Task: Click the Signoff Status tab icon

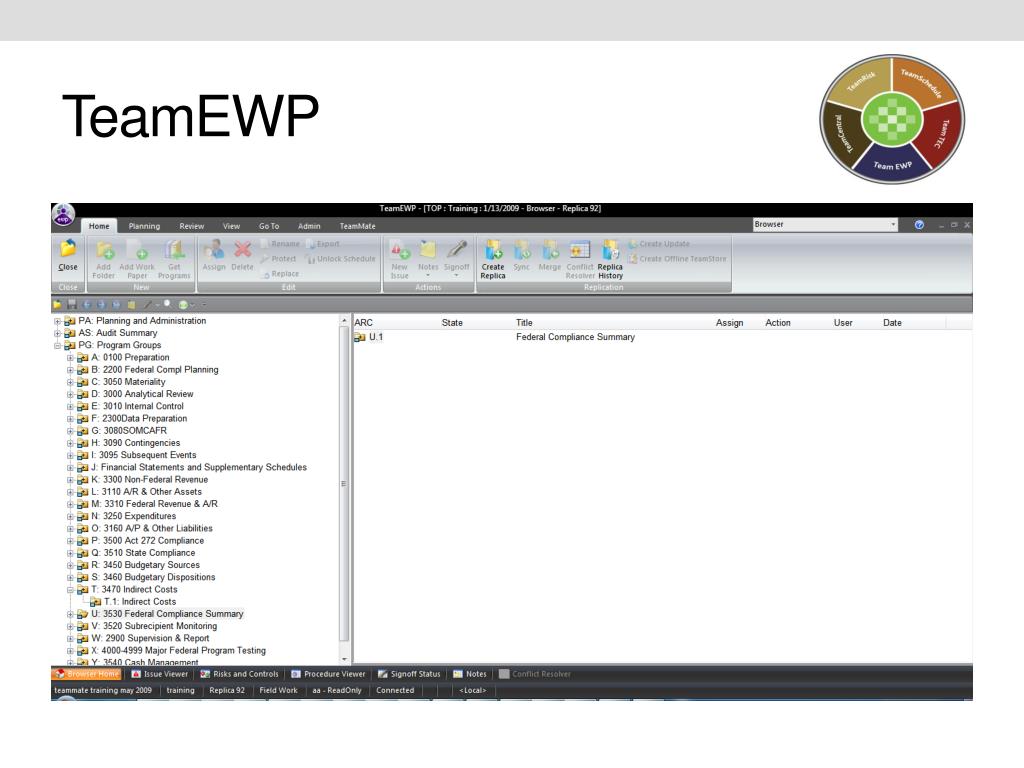Action: (383, 674)
